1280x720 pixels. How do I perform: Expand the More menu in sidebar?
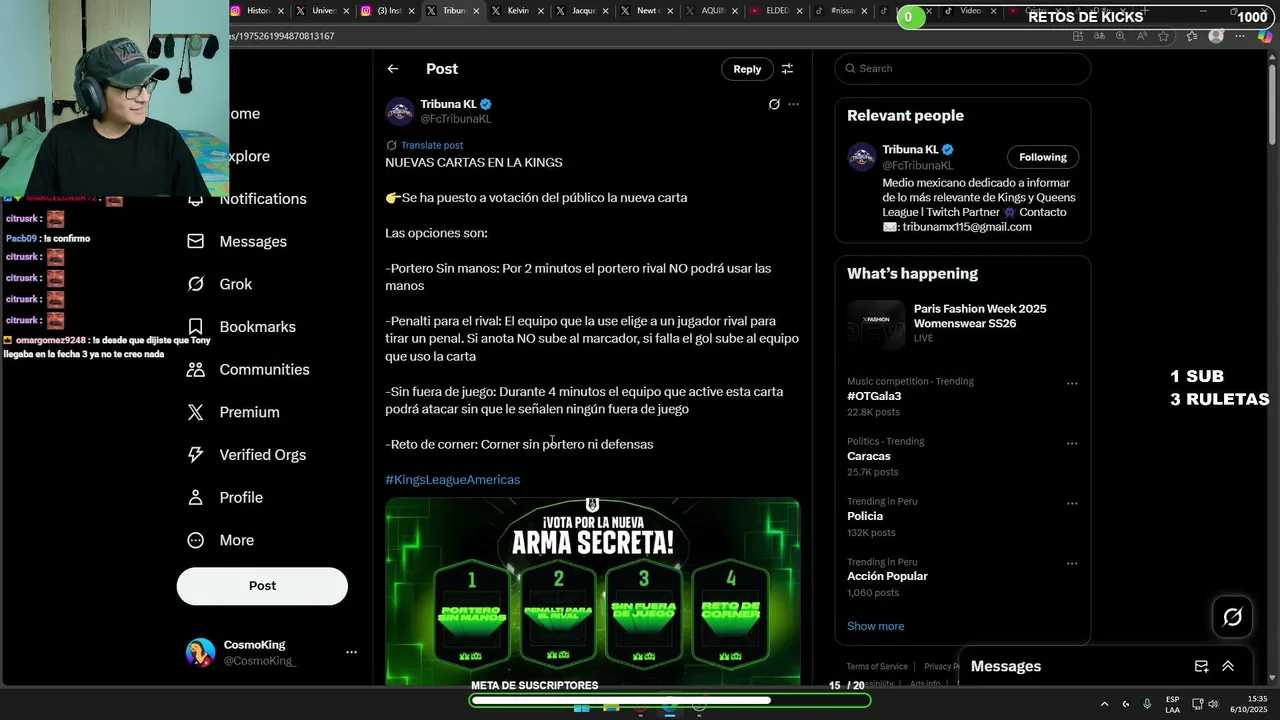point(236,540)
